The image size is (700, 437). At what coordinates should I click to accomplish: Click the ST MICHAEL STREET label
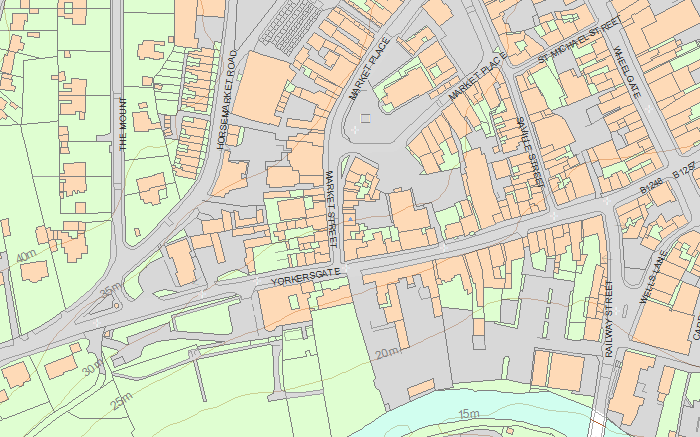(x=579, y=39)
